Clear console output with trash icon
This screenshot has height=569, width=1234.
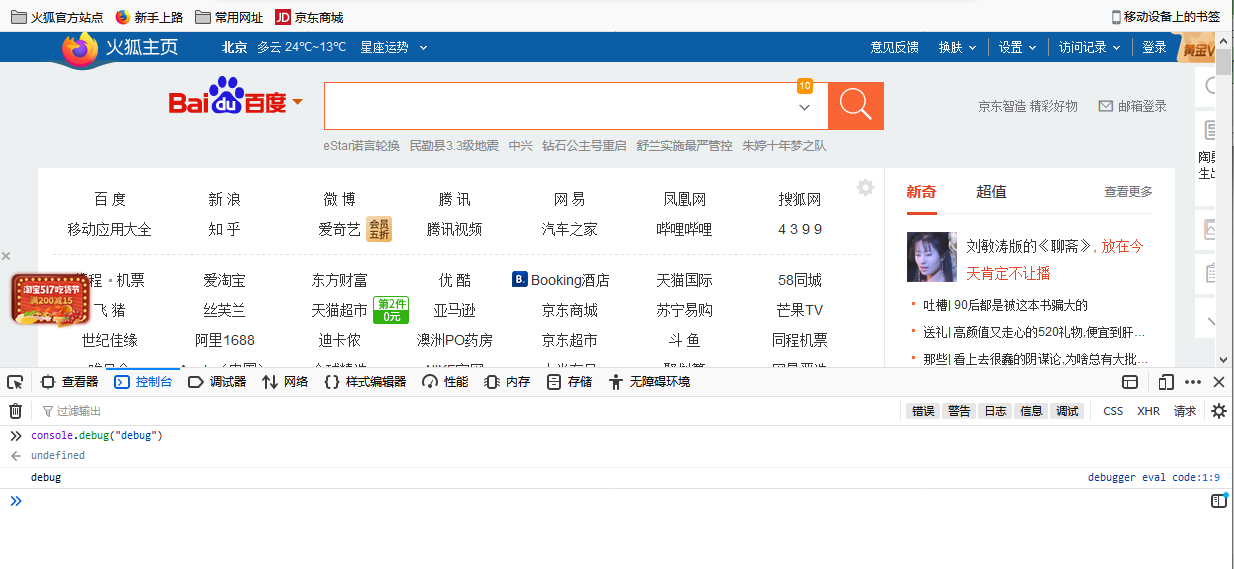point(15,411)
